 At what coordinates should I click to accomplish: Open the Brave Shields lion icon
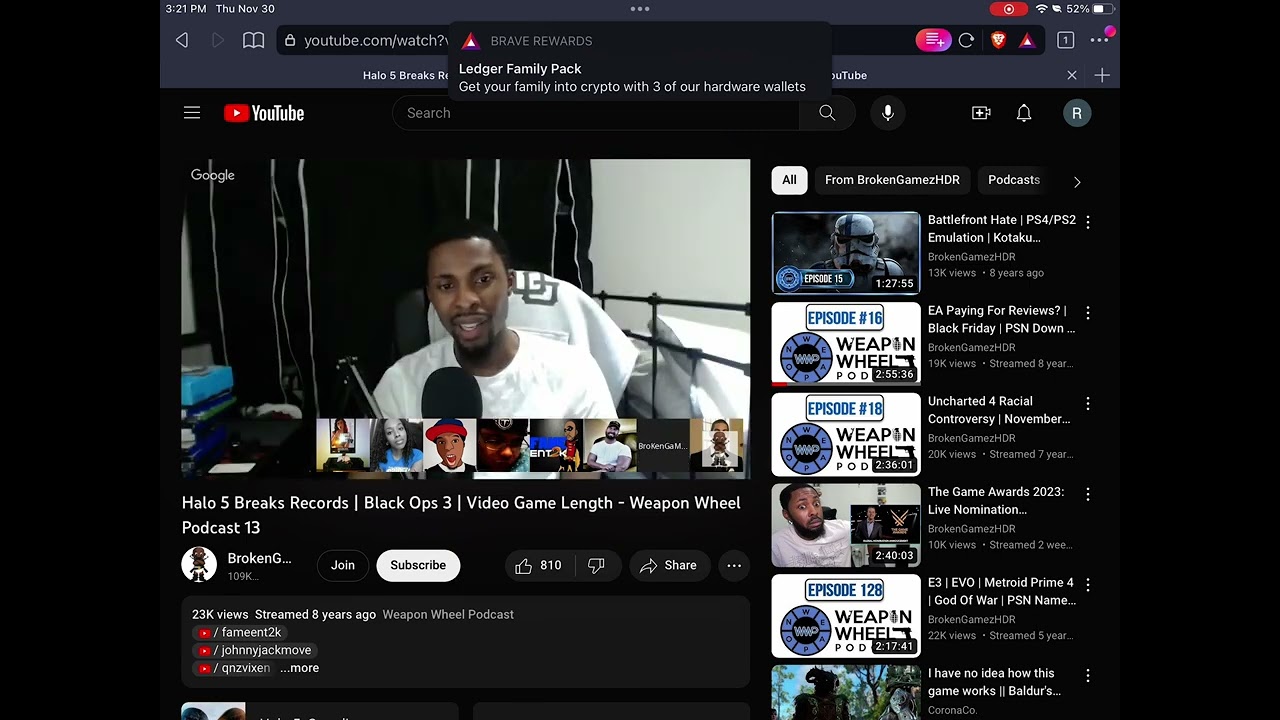(998, 40)
